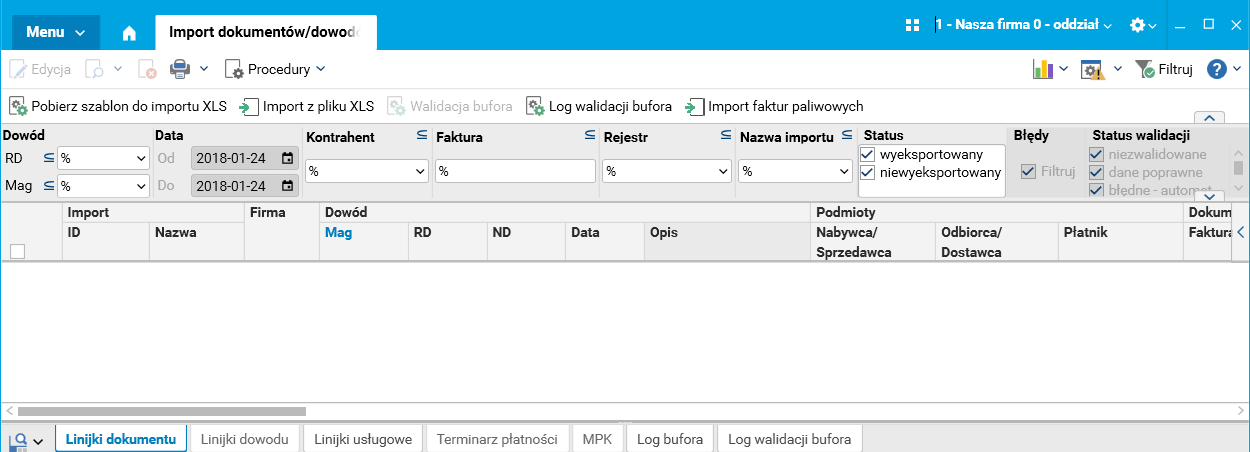Click the Nazwa importu filter operator icon
Screen dimensions: 1250x452
tap(846, 135)
